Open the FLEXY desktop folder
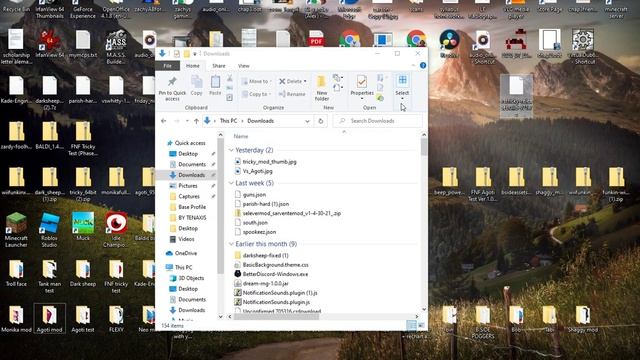Viewport: 640px width, 360px height. coord(116,318)
